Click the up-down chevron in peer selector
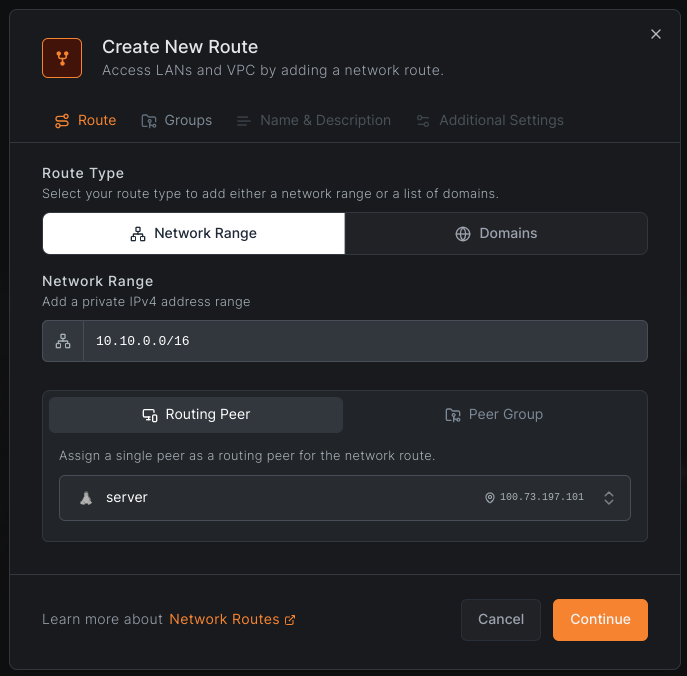Screen dimensions: 687x676 pos(609,498)
